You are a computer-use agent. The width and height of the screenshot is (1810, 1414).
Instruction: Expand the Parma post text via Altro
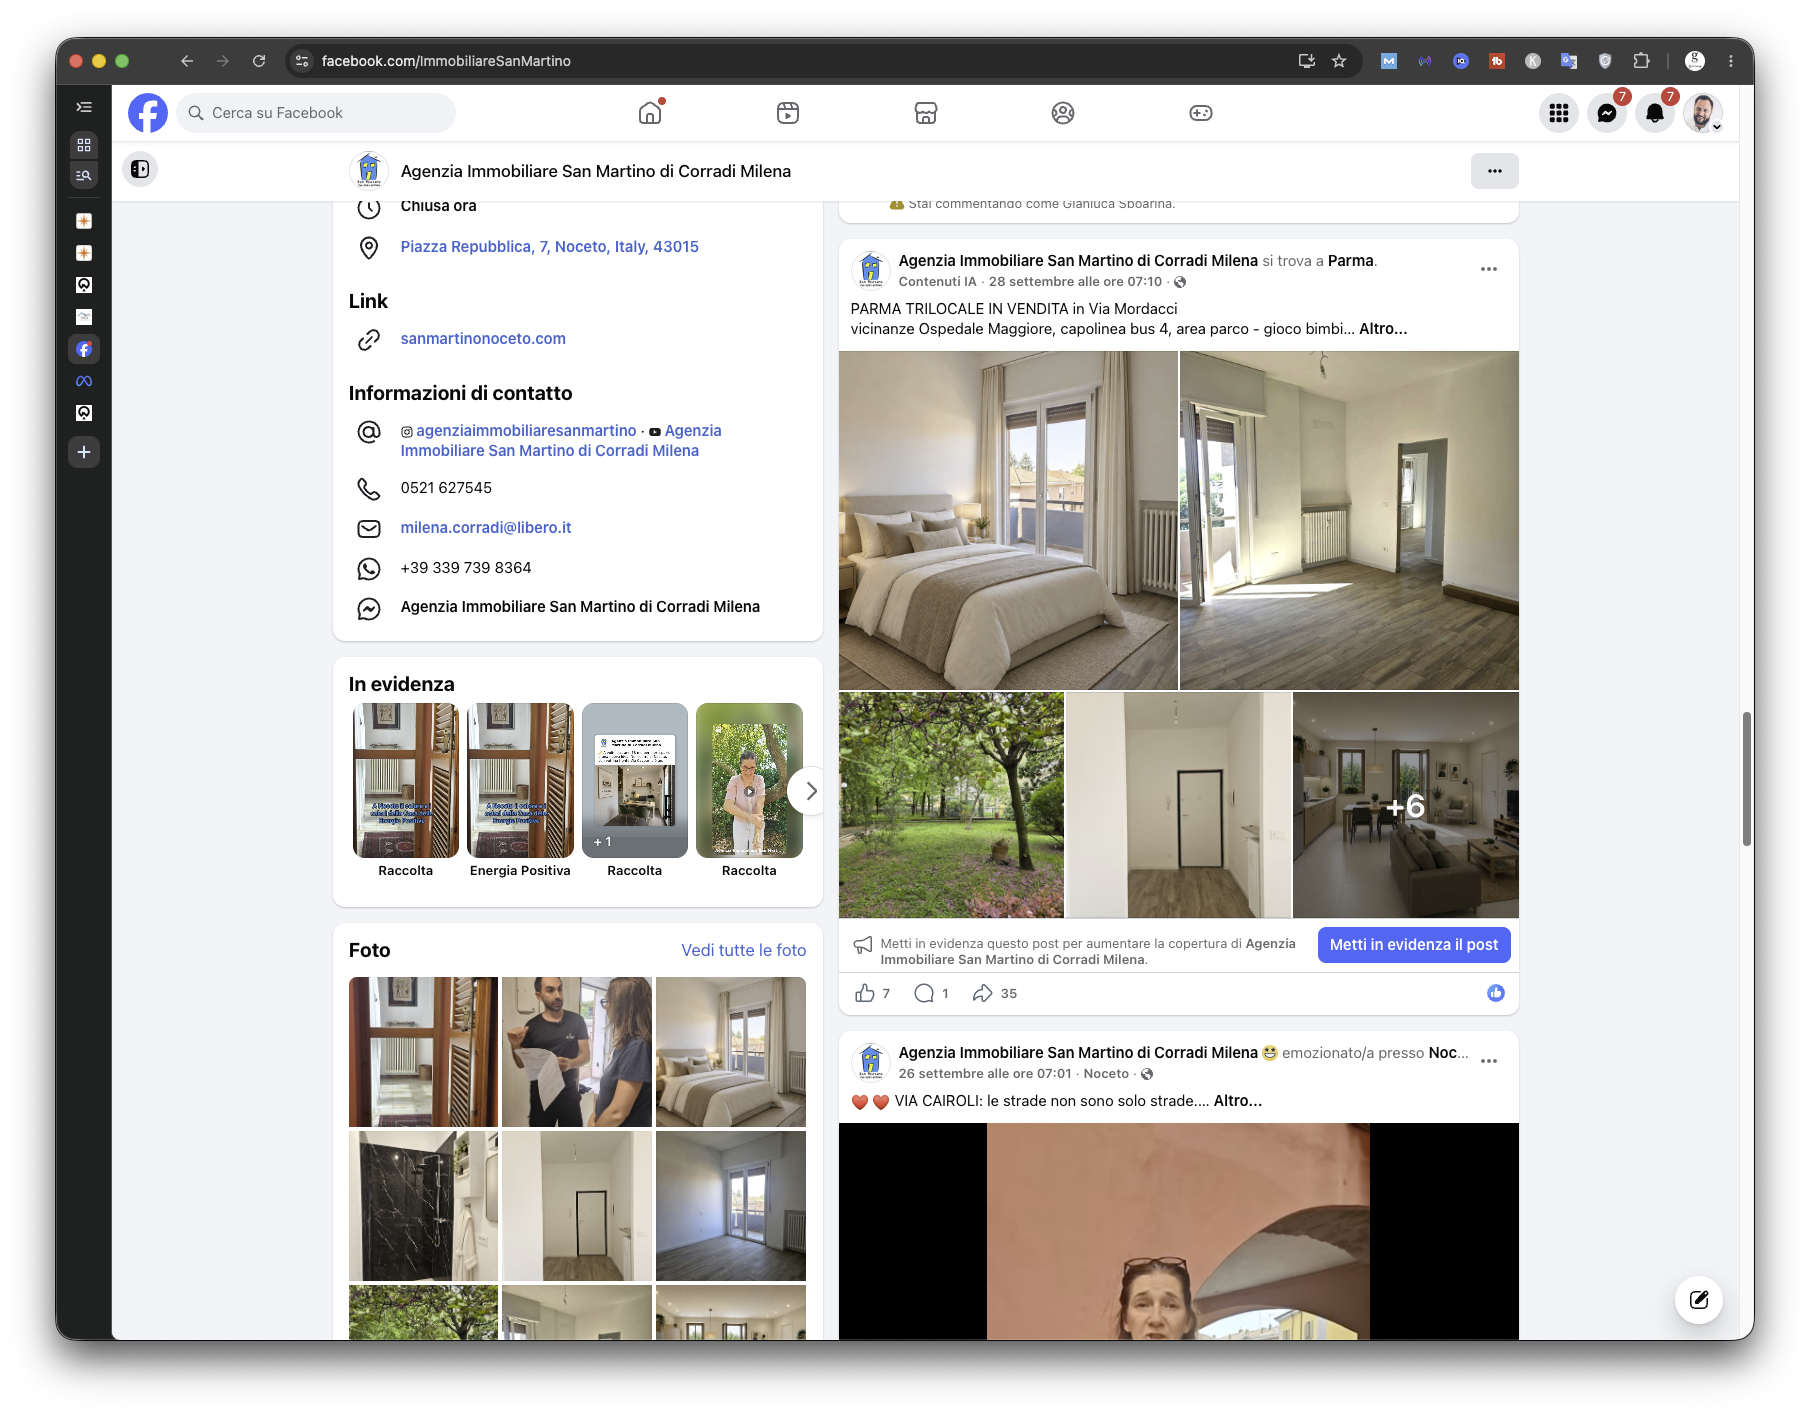point(1383,329)
